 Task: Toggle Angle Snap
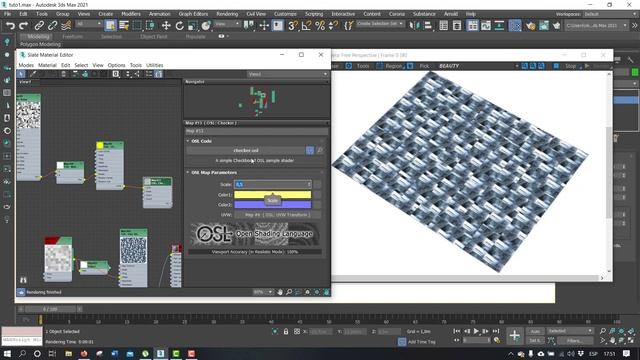pos(306,26)
